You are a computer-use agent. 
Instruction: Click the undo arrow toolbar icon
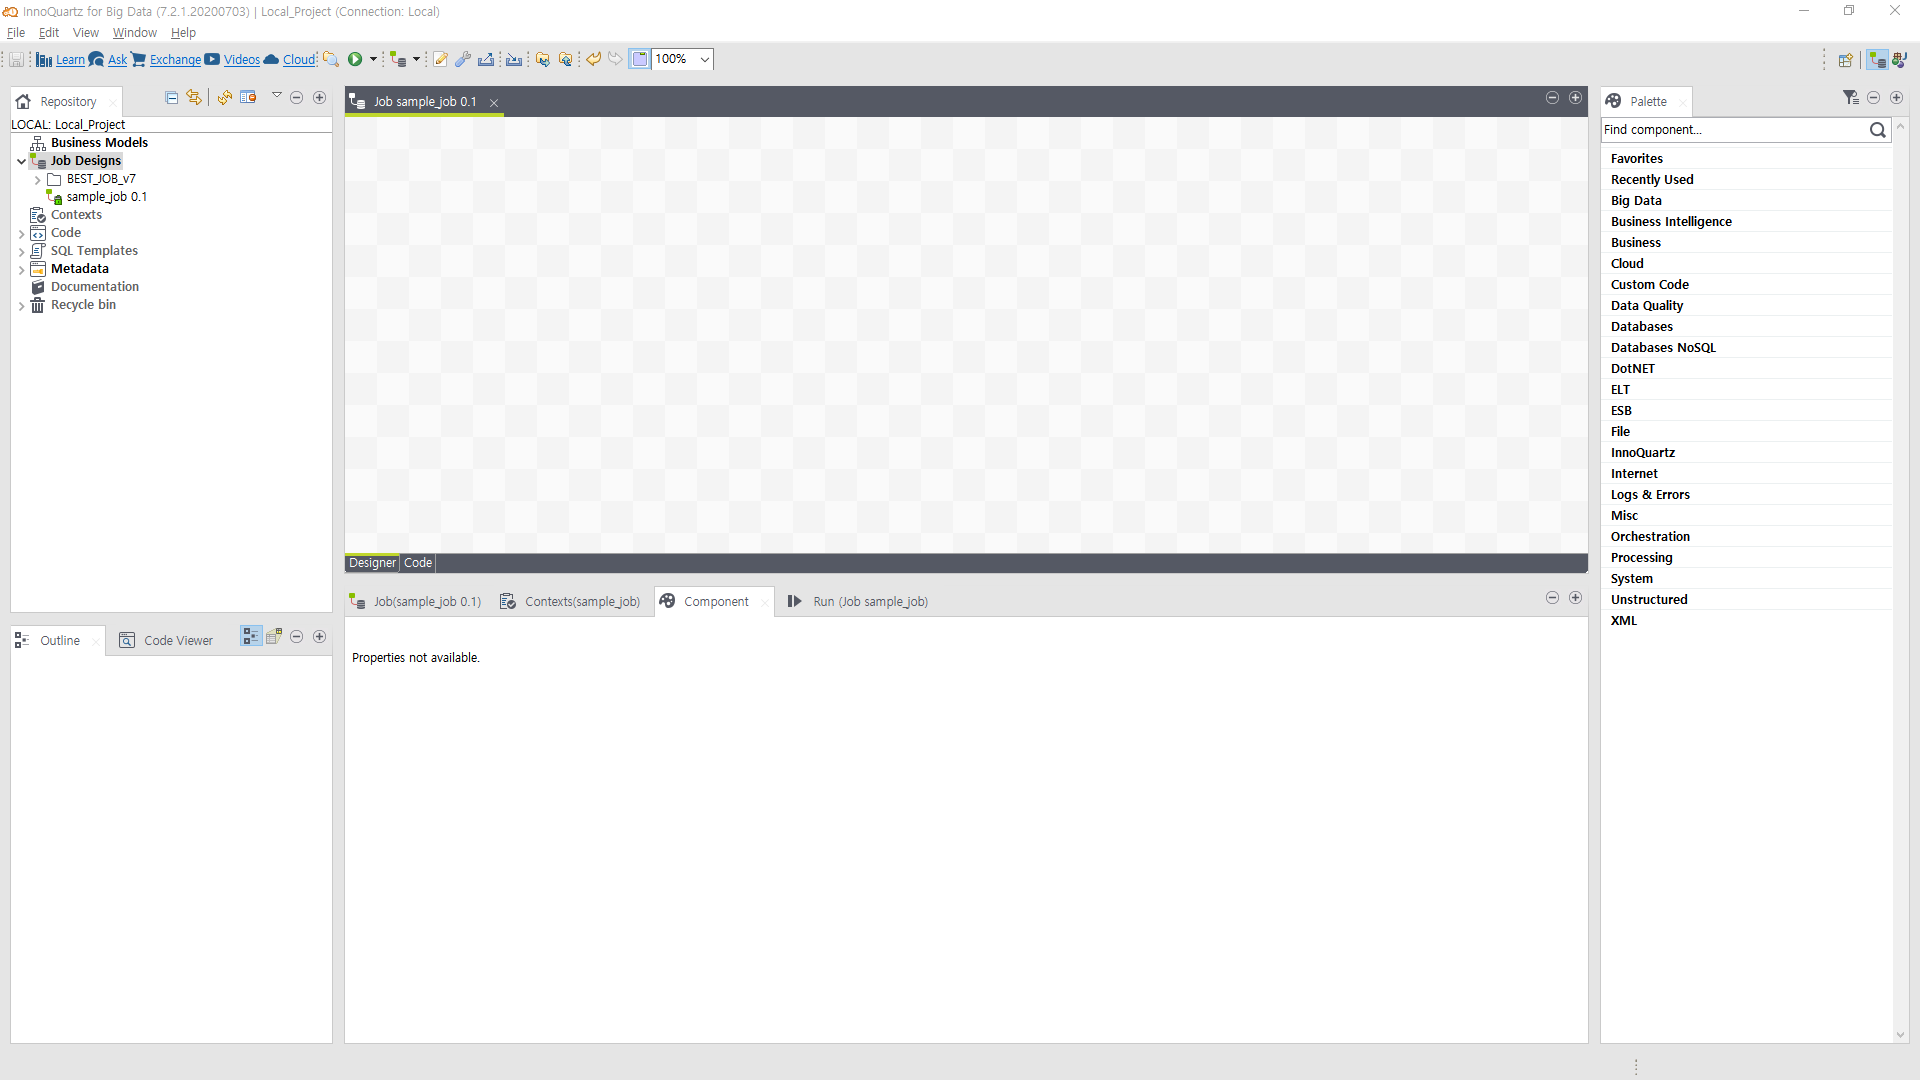[594, 59]
